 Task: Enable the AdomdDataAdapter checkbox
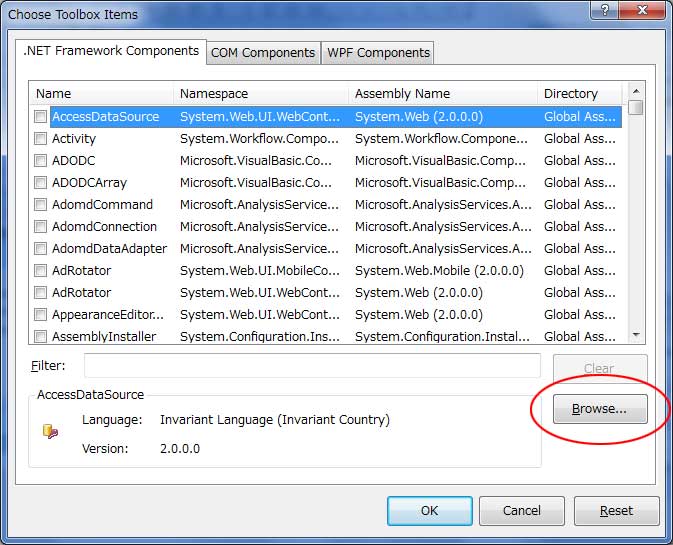pos(40,248)
